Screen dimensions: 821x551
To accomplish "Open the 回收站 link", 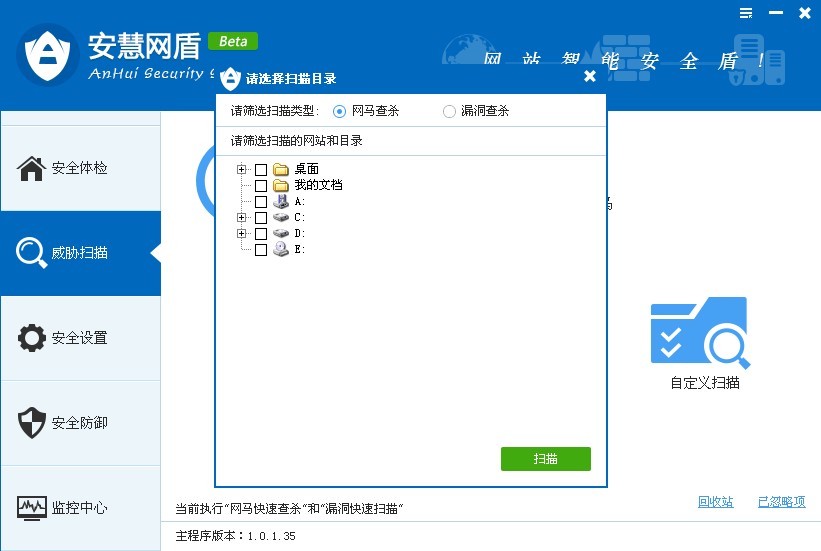I will tap(715, 502).
